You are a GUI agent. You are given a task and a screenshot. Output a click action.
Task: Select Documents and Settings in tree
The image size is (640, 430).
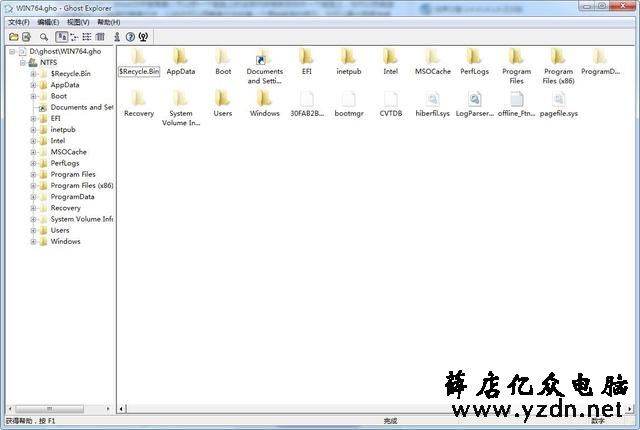[82, 107]
